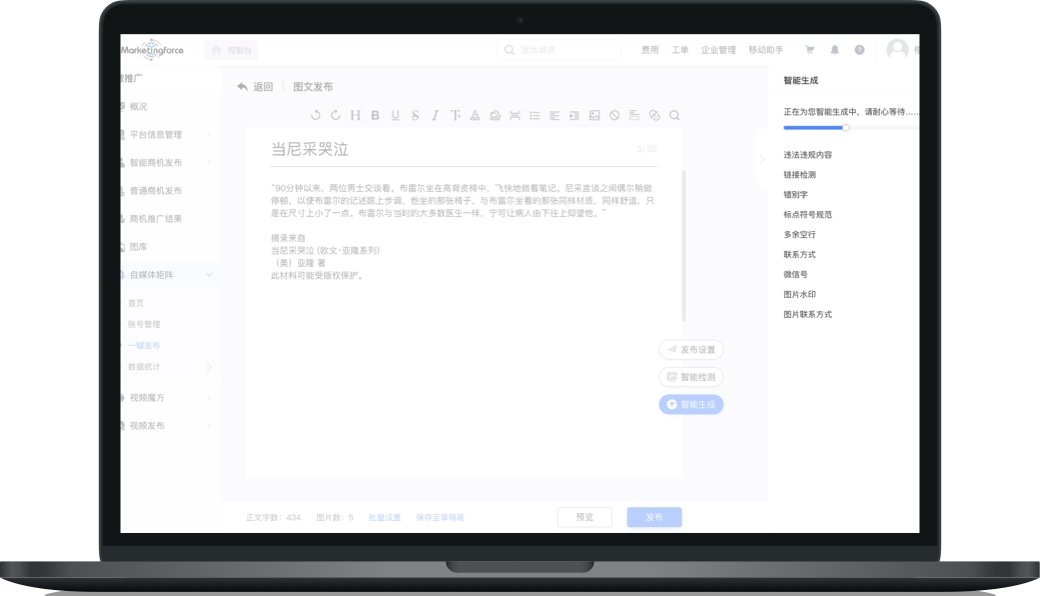The width and height of the screenshot is (1040, 596).
Task: Expand 视频魔方 sidebar chevron
Action: point(208,398)
